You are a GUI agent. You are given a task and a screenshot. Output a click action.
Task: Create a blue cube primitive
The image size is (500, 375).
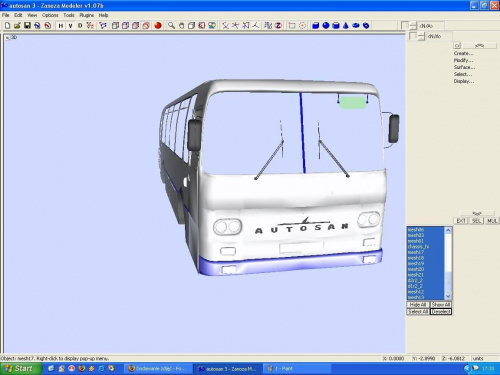click(x=315, y=25)
